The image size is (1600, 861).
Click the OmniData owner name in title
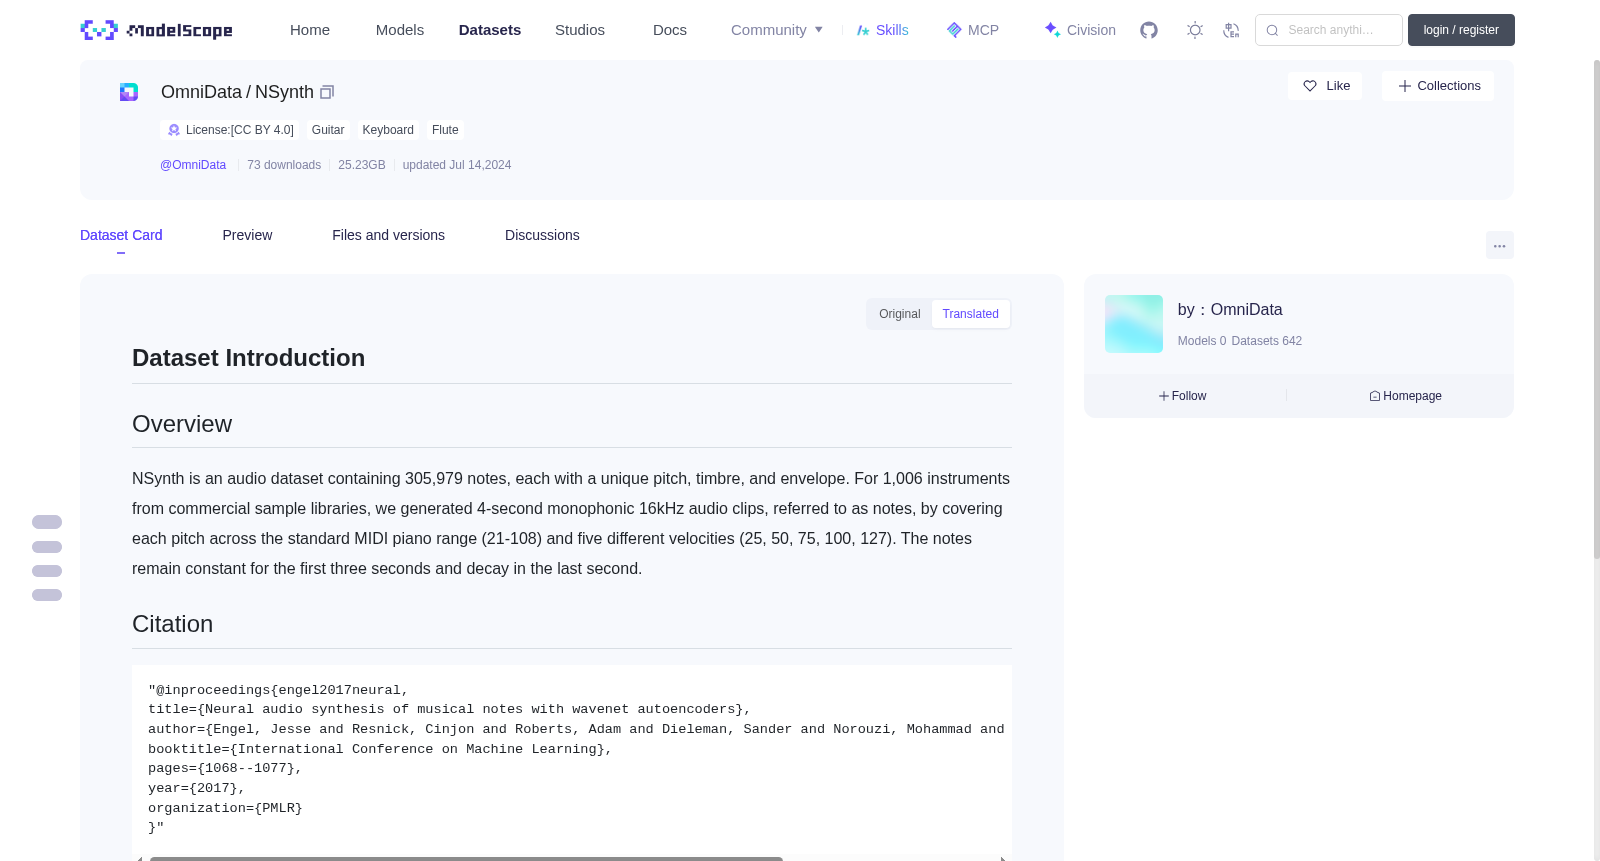pyautogui.click(x=201, y=92)
